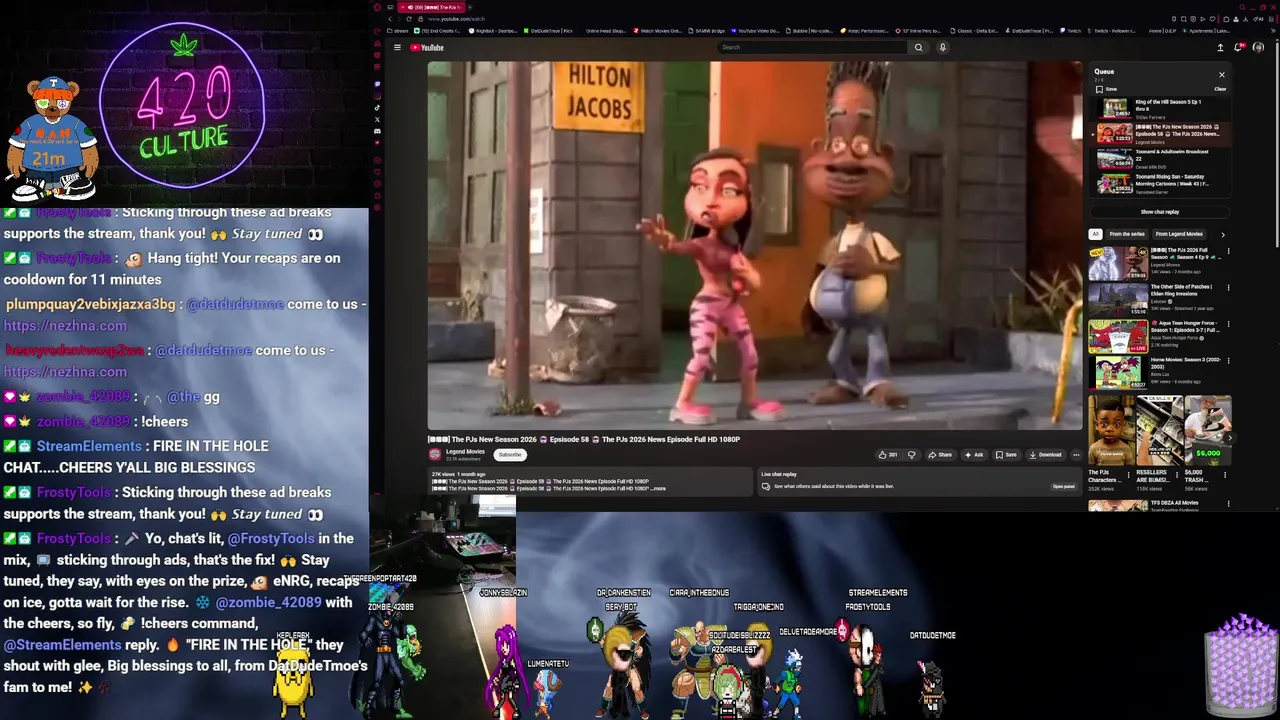Image resolution: width=1280 pixels, height=720 pixels.
Task: Share the PJs video
Action: [x=940, y=455]
